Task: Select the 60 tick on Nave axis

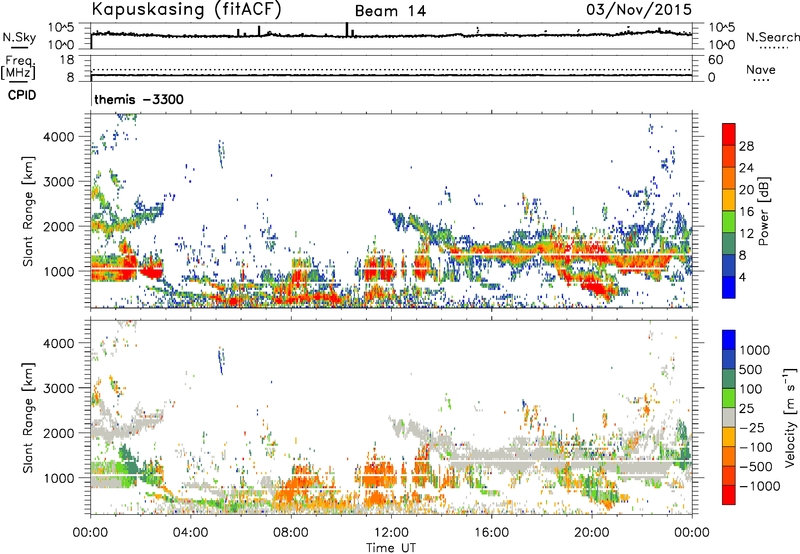Action: coord(715,60)
